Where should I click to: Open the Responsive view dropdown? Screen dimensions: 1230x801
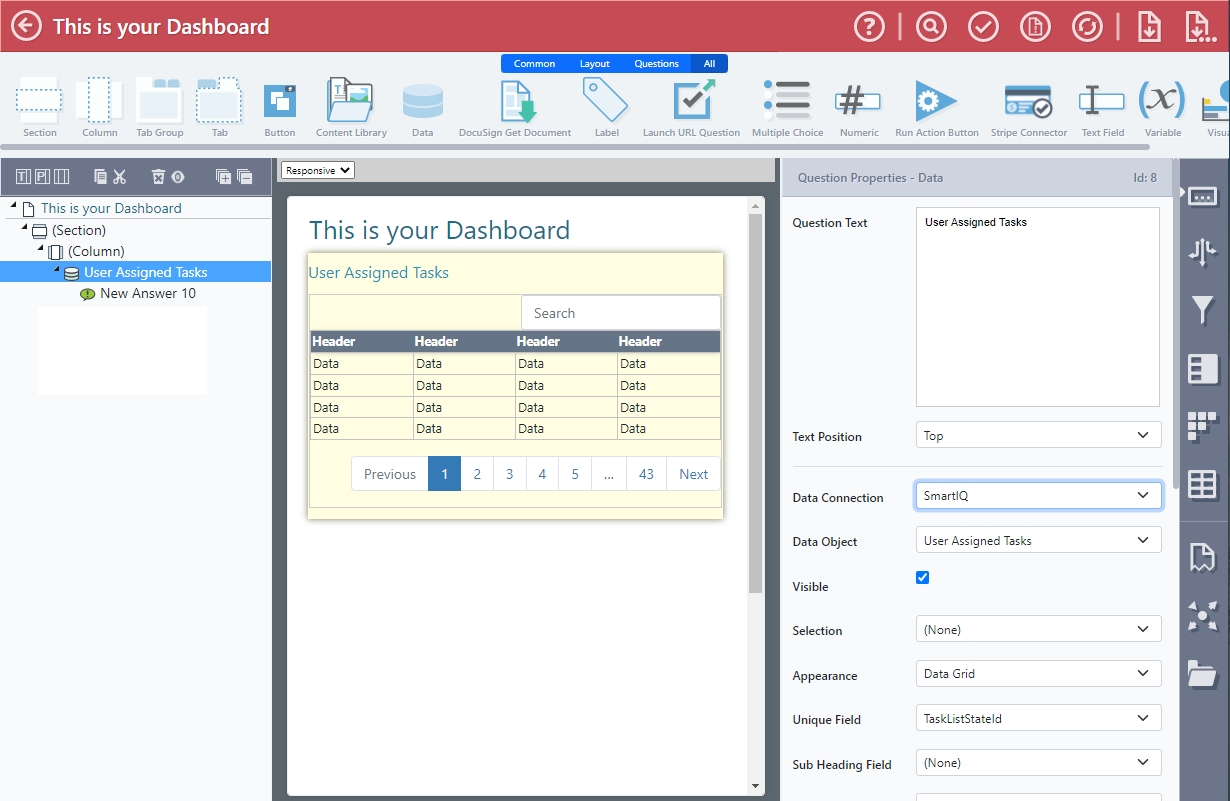pyautogui.click(x=318, y=170)
